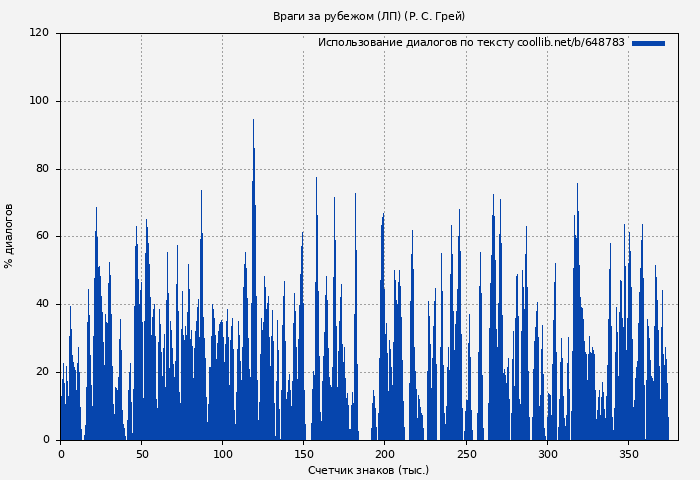The image size is (700, 480).
Task: Click the tallest bar peak in the chart
Action: 253,122
